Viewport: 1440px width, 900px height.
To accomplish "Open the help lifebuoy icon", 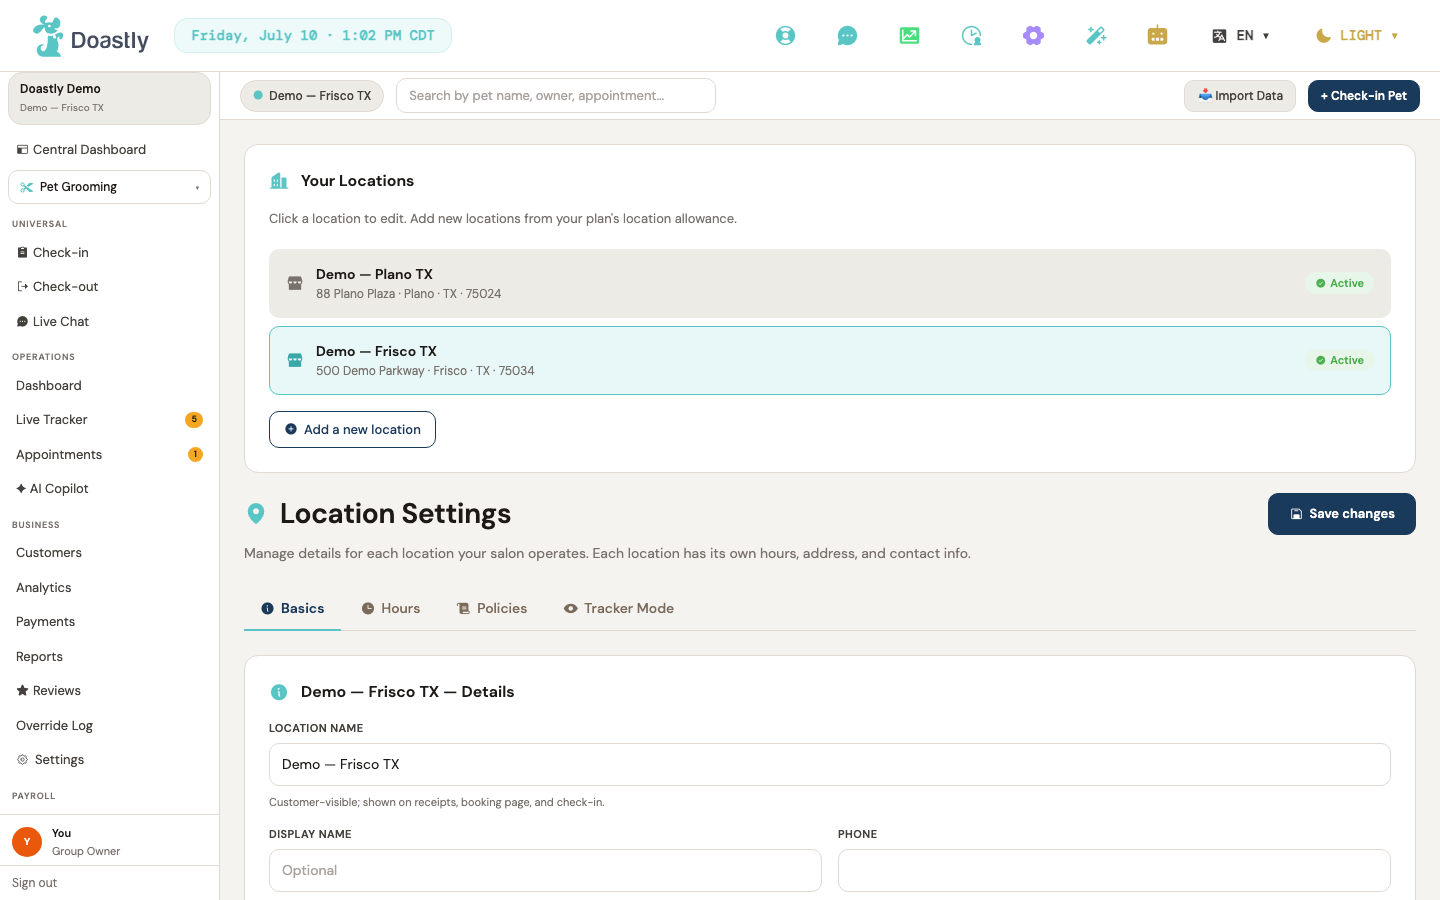I will pos(786,36).
